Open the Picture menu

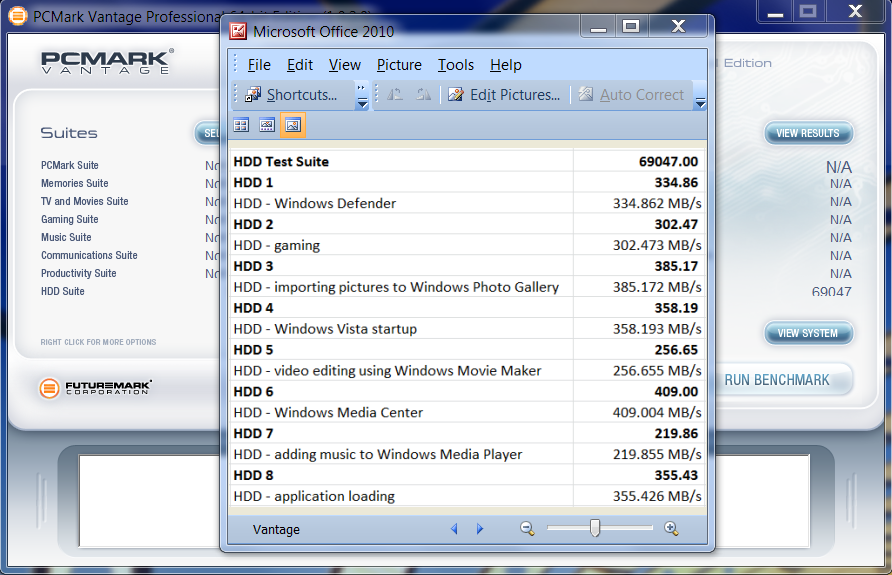click(x=399, y=65)
